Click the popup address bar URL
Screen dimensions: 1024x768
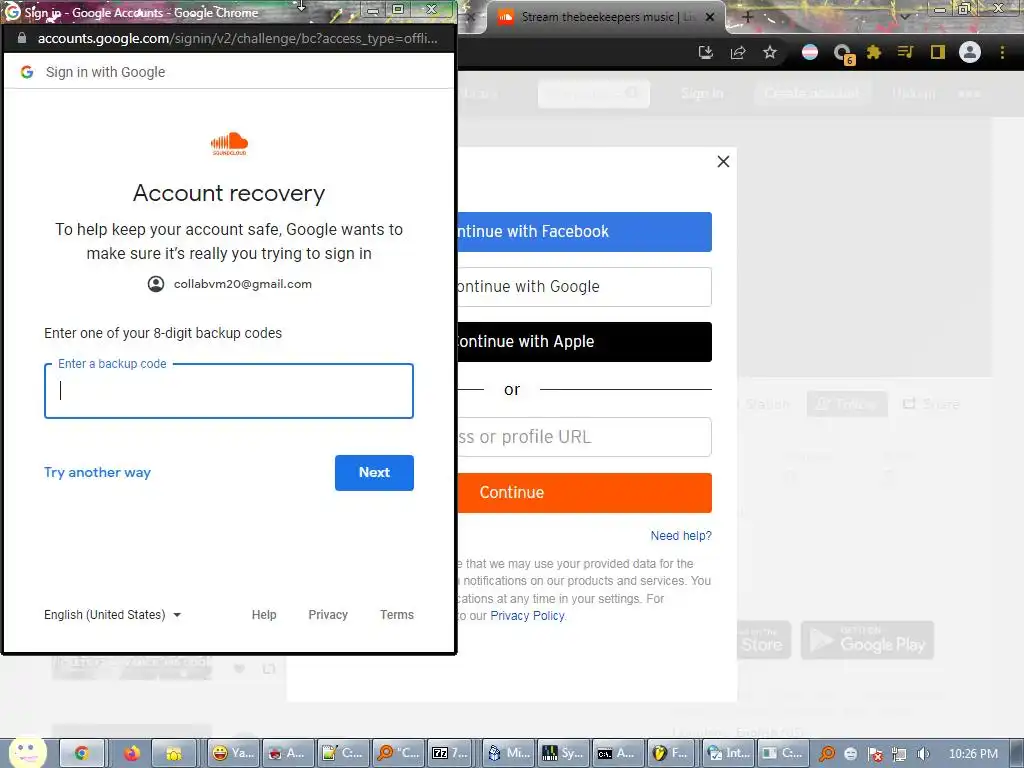[x=237, y=38]
